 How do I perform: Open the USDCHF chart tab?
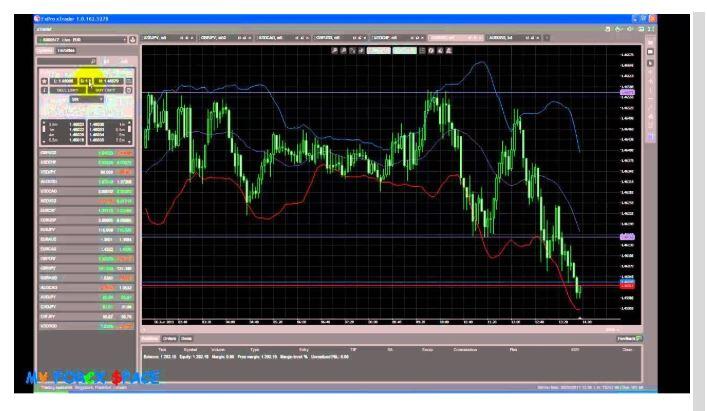397,38
